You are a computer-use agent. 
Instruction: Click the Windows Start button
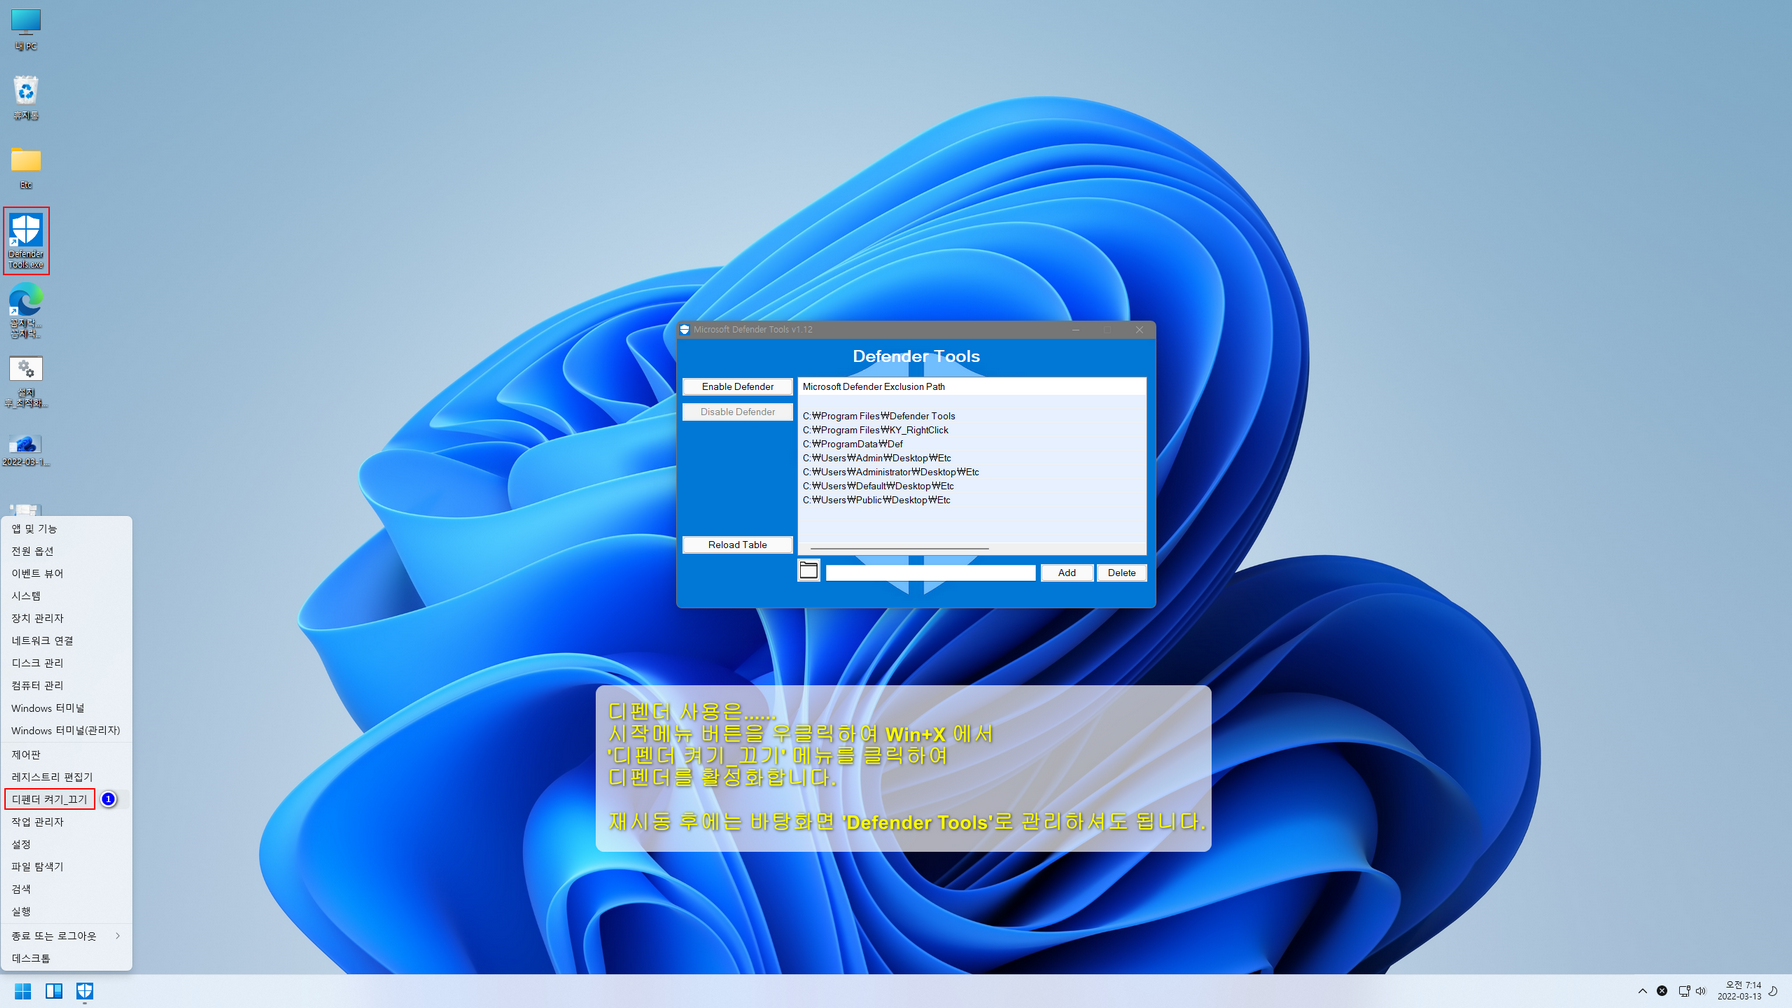[x=22, y=991]
